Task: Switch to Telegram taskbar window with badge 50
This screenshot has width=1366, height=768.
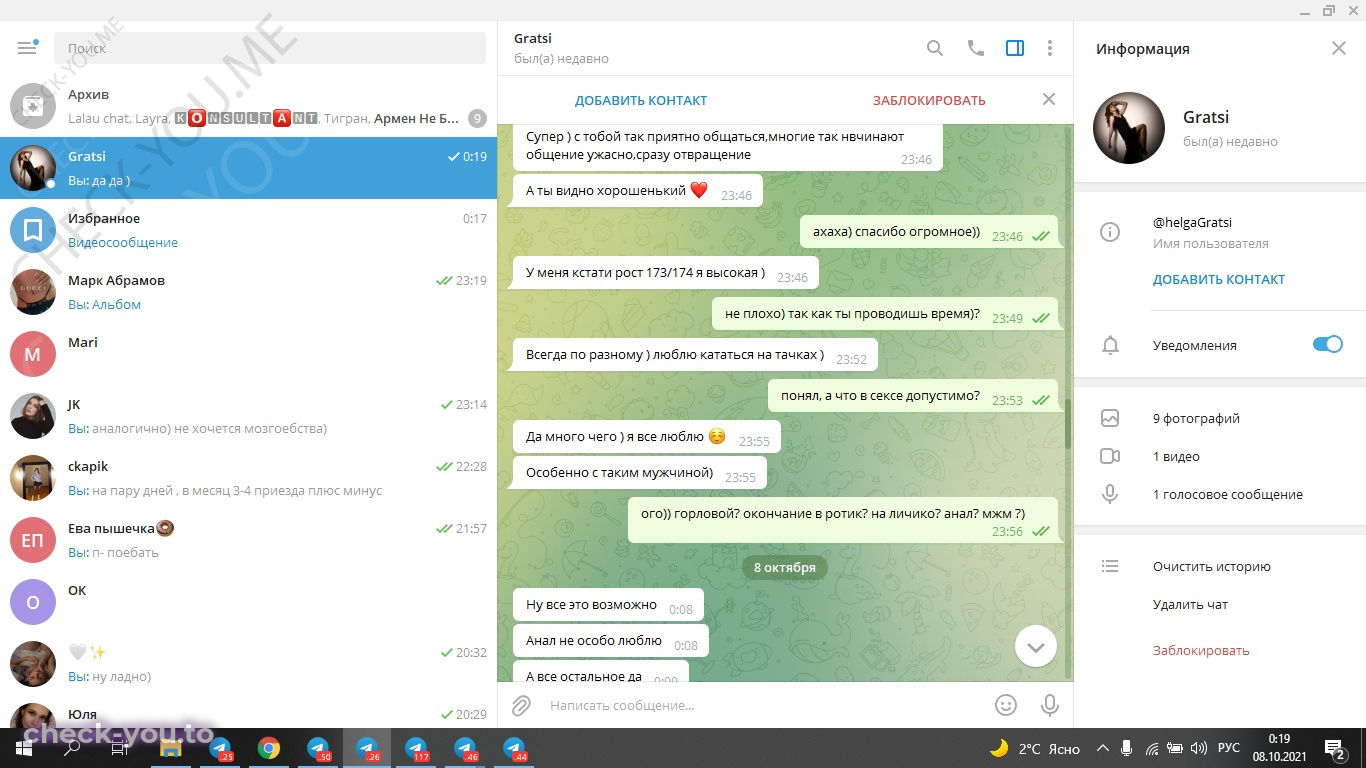Action: pyautogui.click(x=318, y=748)
